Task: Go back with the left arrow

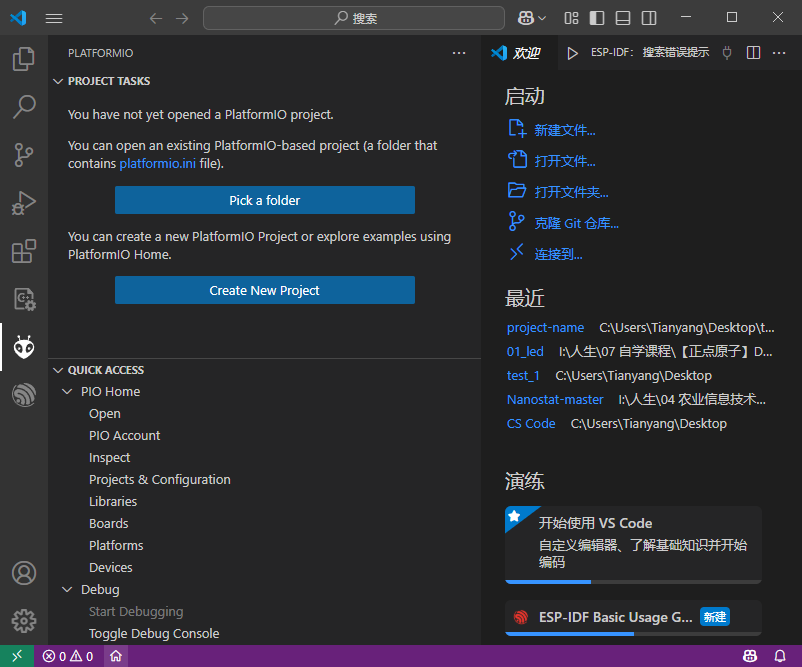Action: [x=156, y=18]
